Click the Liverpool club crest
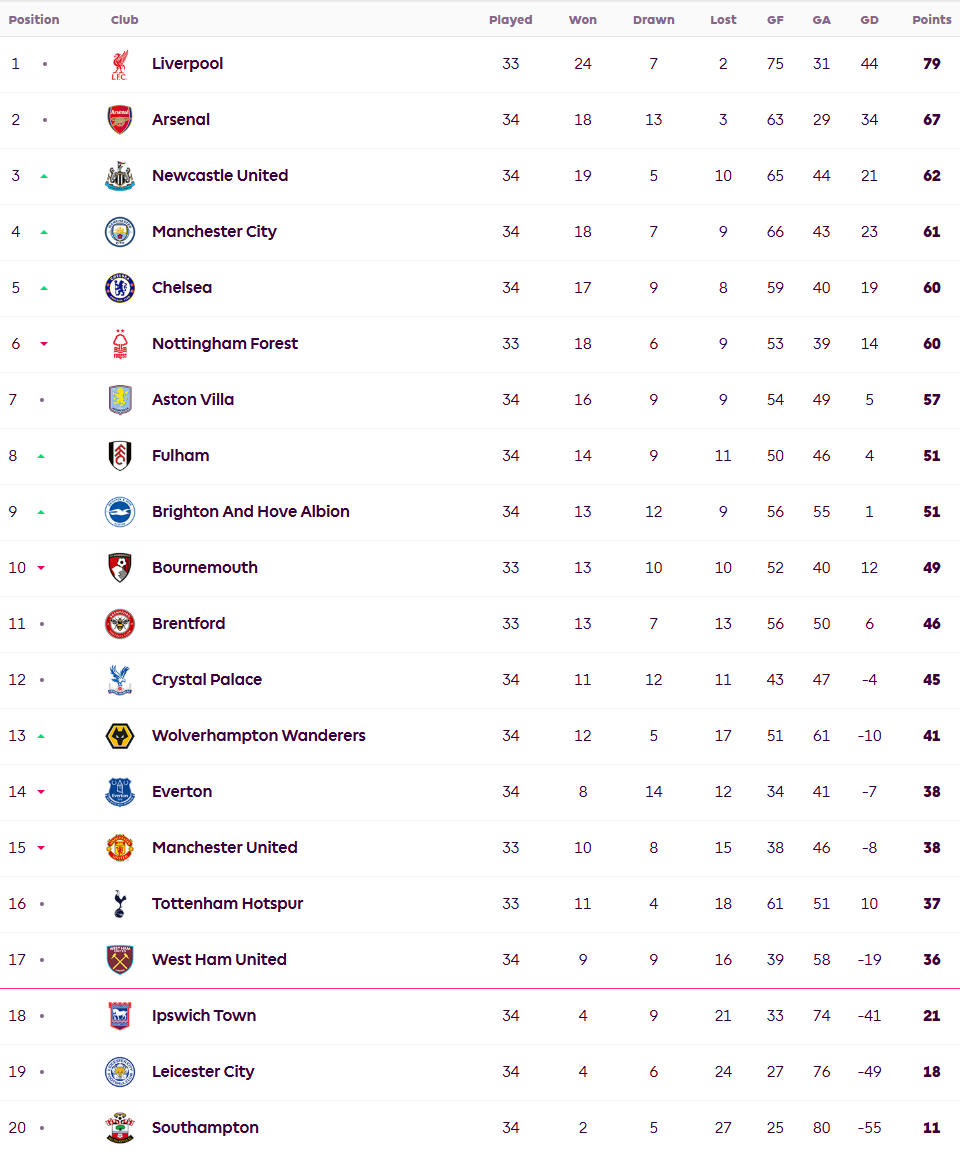This screenshot has width=960, height=1154. [x=120, y=65]
